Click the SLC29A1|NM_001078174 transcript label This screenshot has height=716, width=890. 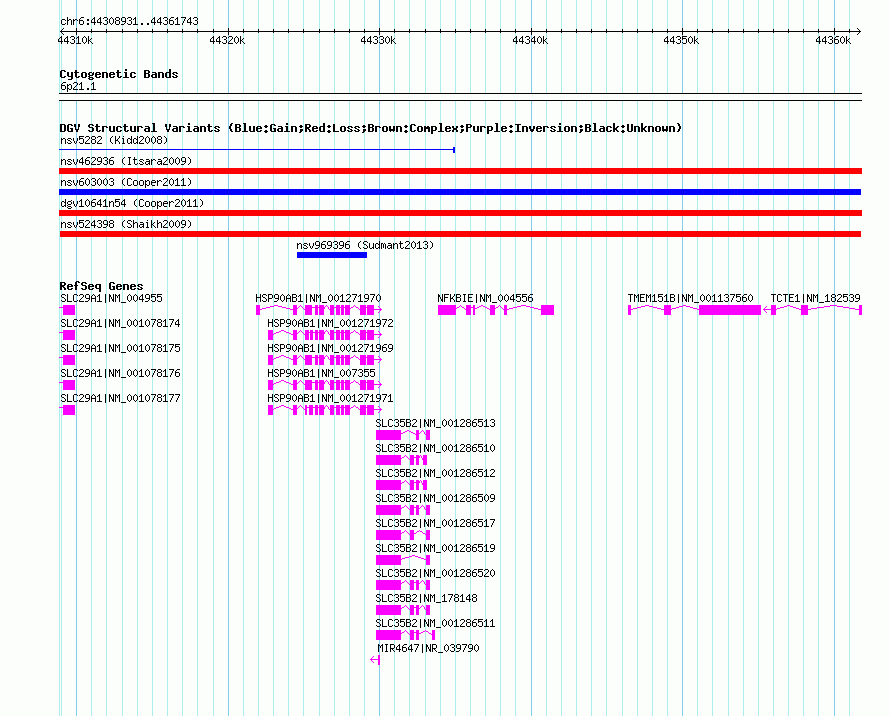point(120,323)
